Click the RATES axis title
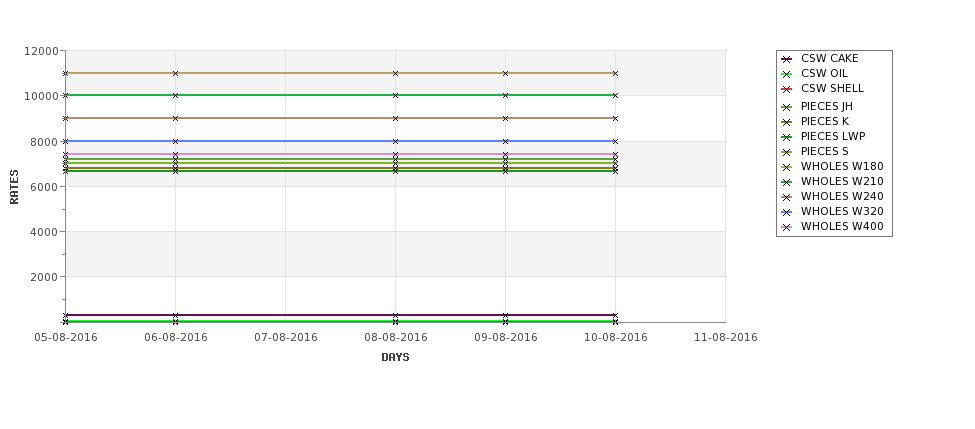Screen dimensions: 975x429 pyautogui.click(x=14, y=187)
